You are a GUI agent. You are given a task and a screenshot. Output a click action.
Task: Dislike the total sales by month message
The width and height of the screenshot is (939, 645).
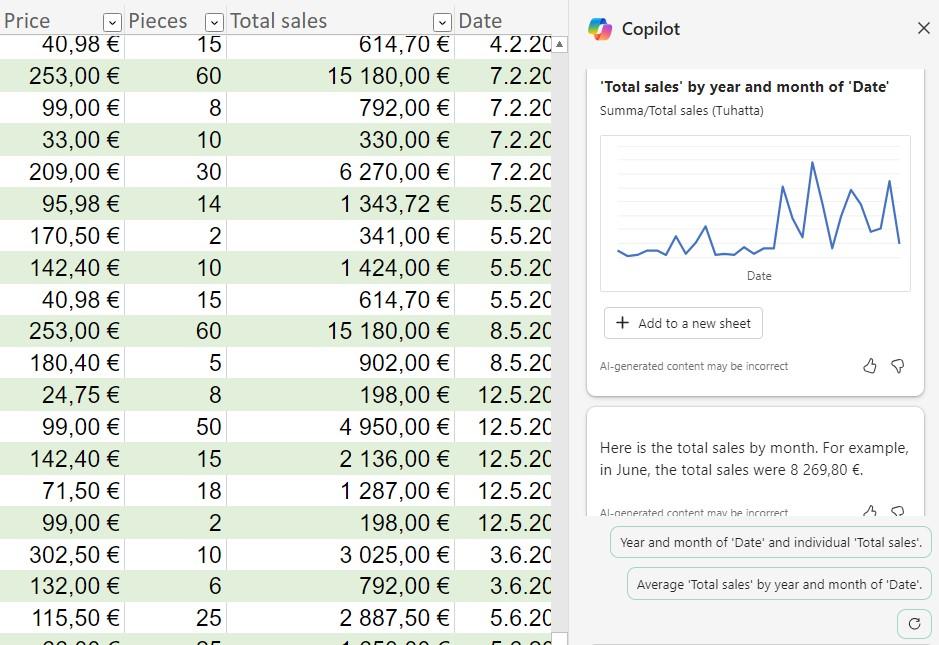pyautogui.click(x=897, y=511)
